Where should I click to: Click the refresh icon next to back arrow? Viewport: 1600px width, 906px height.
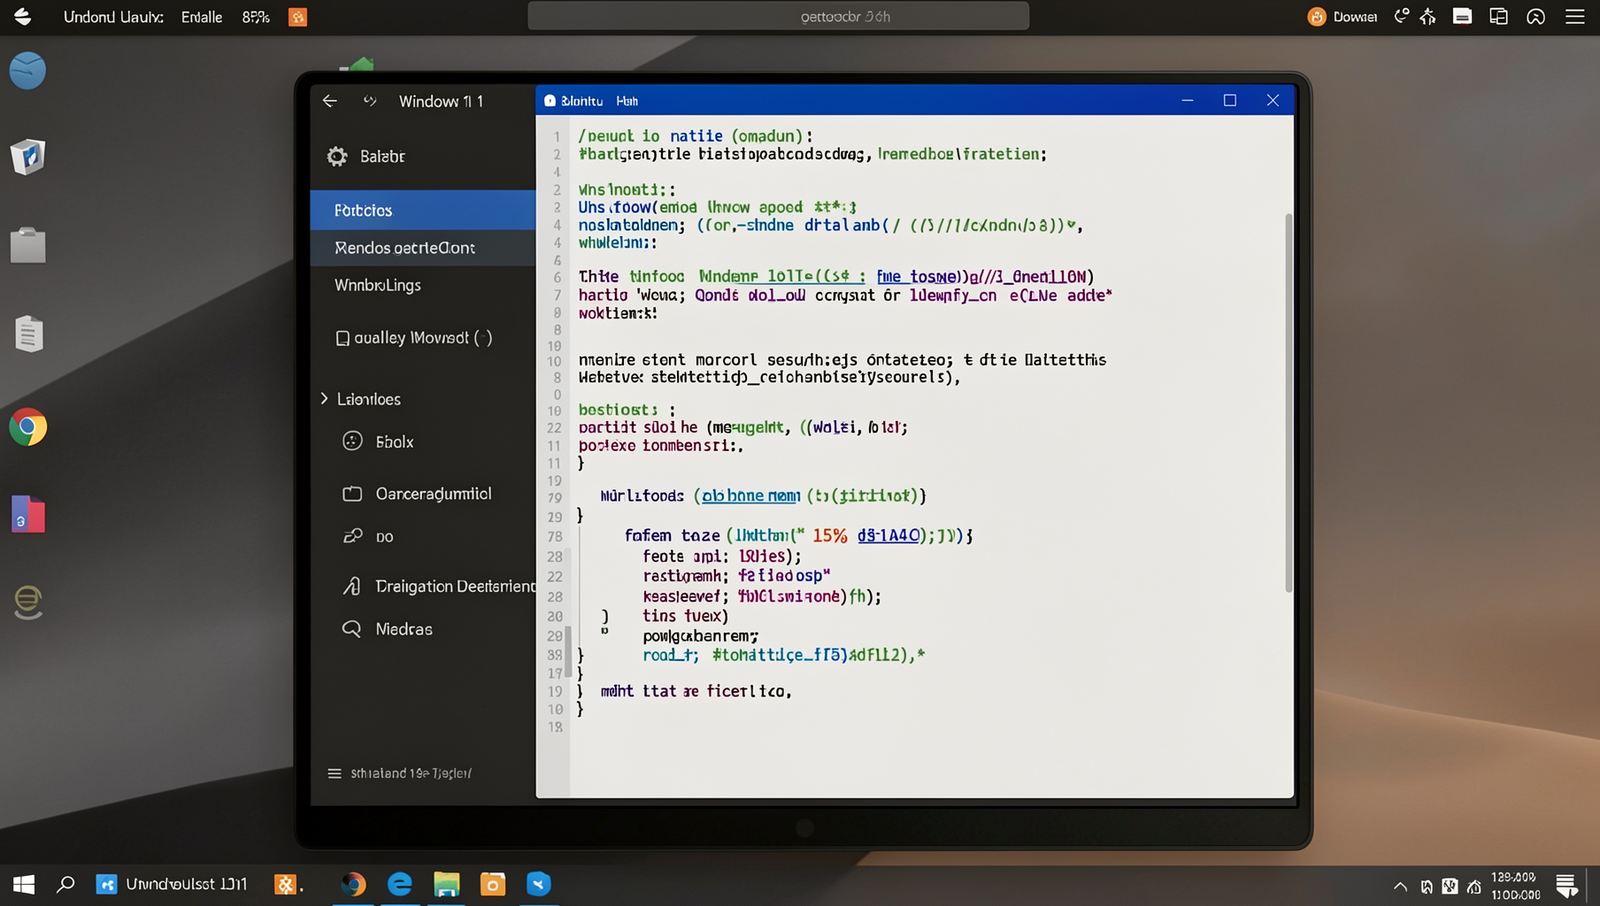tap(370, 101)
